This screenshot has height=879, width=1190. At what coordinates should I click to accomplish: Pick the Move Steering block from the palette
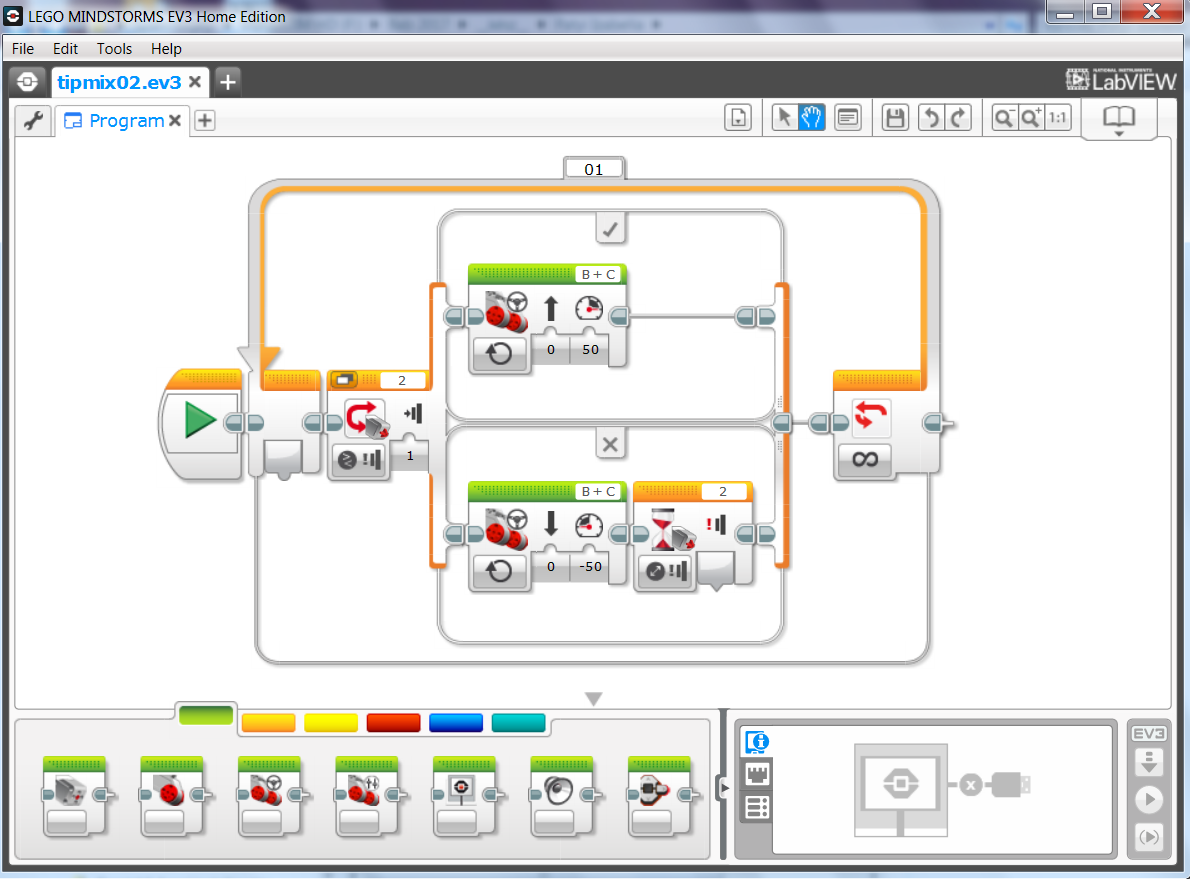pyautogui.click(x=269, y=796)
